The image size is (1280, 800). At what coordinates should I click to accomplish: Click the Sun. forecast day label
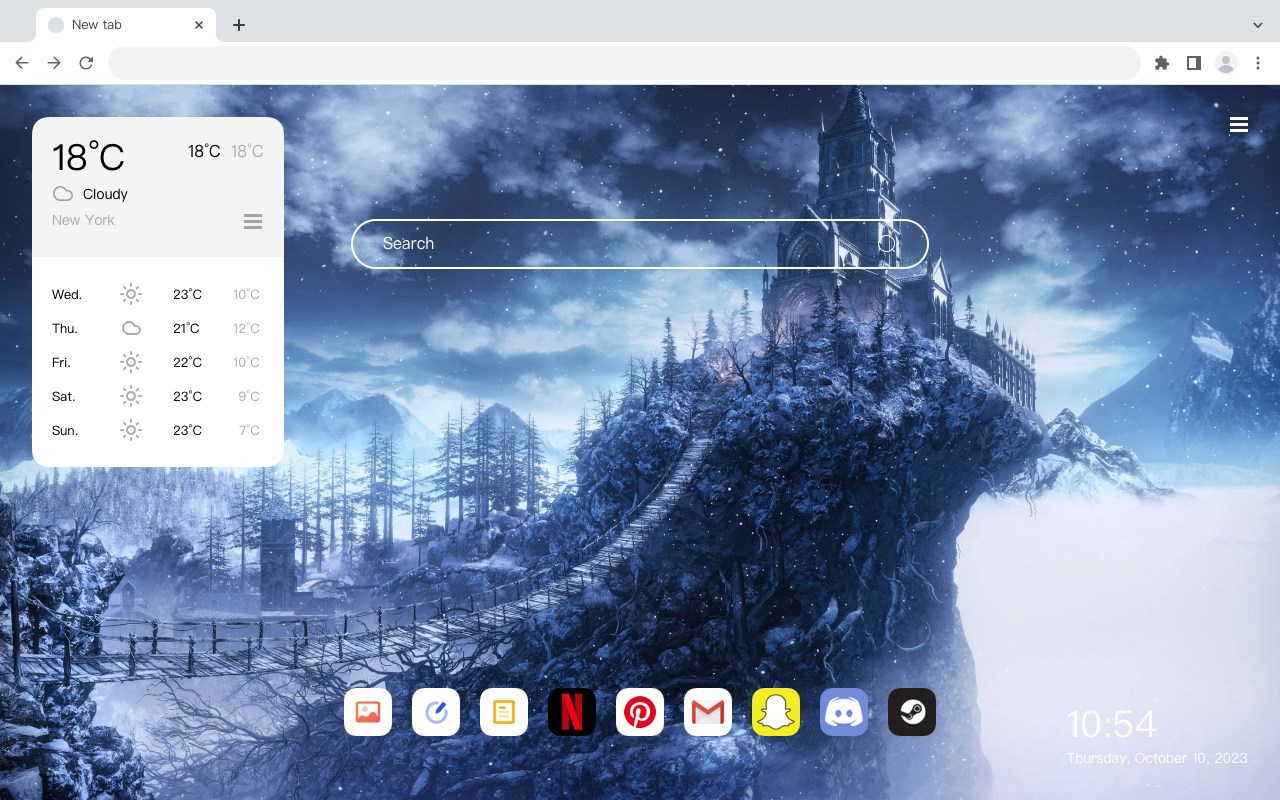[65, 430]
